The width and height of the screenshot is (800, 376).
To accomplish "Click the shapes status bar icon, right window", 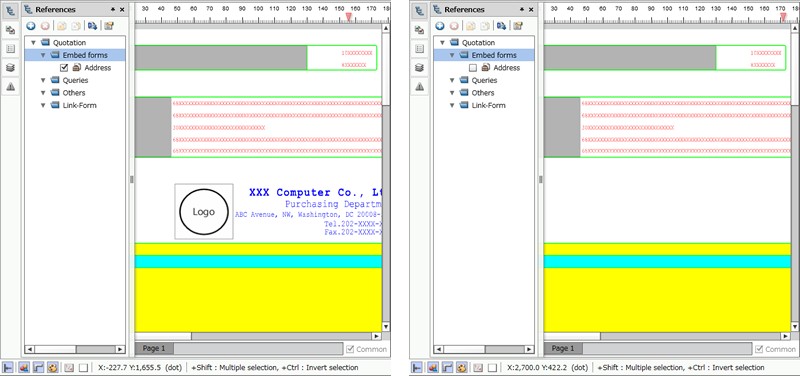I will coord(433,367).
